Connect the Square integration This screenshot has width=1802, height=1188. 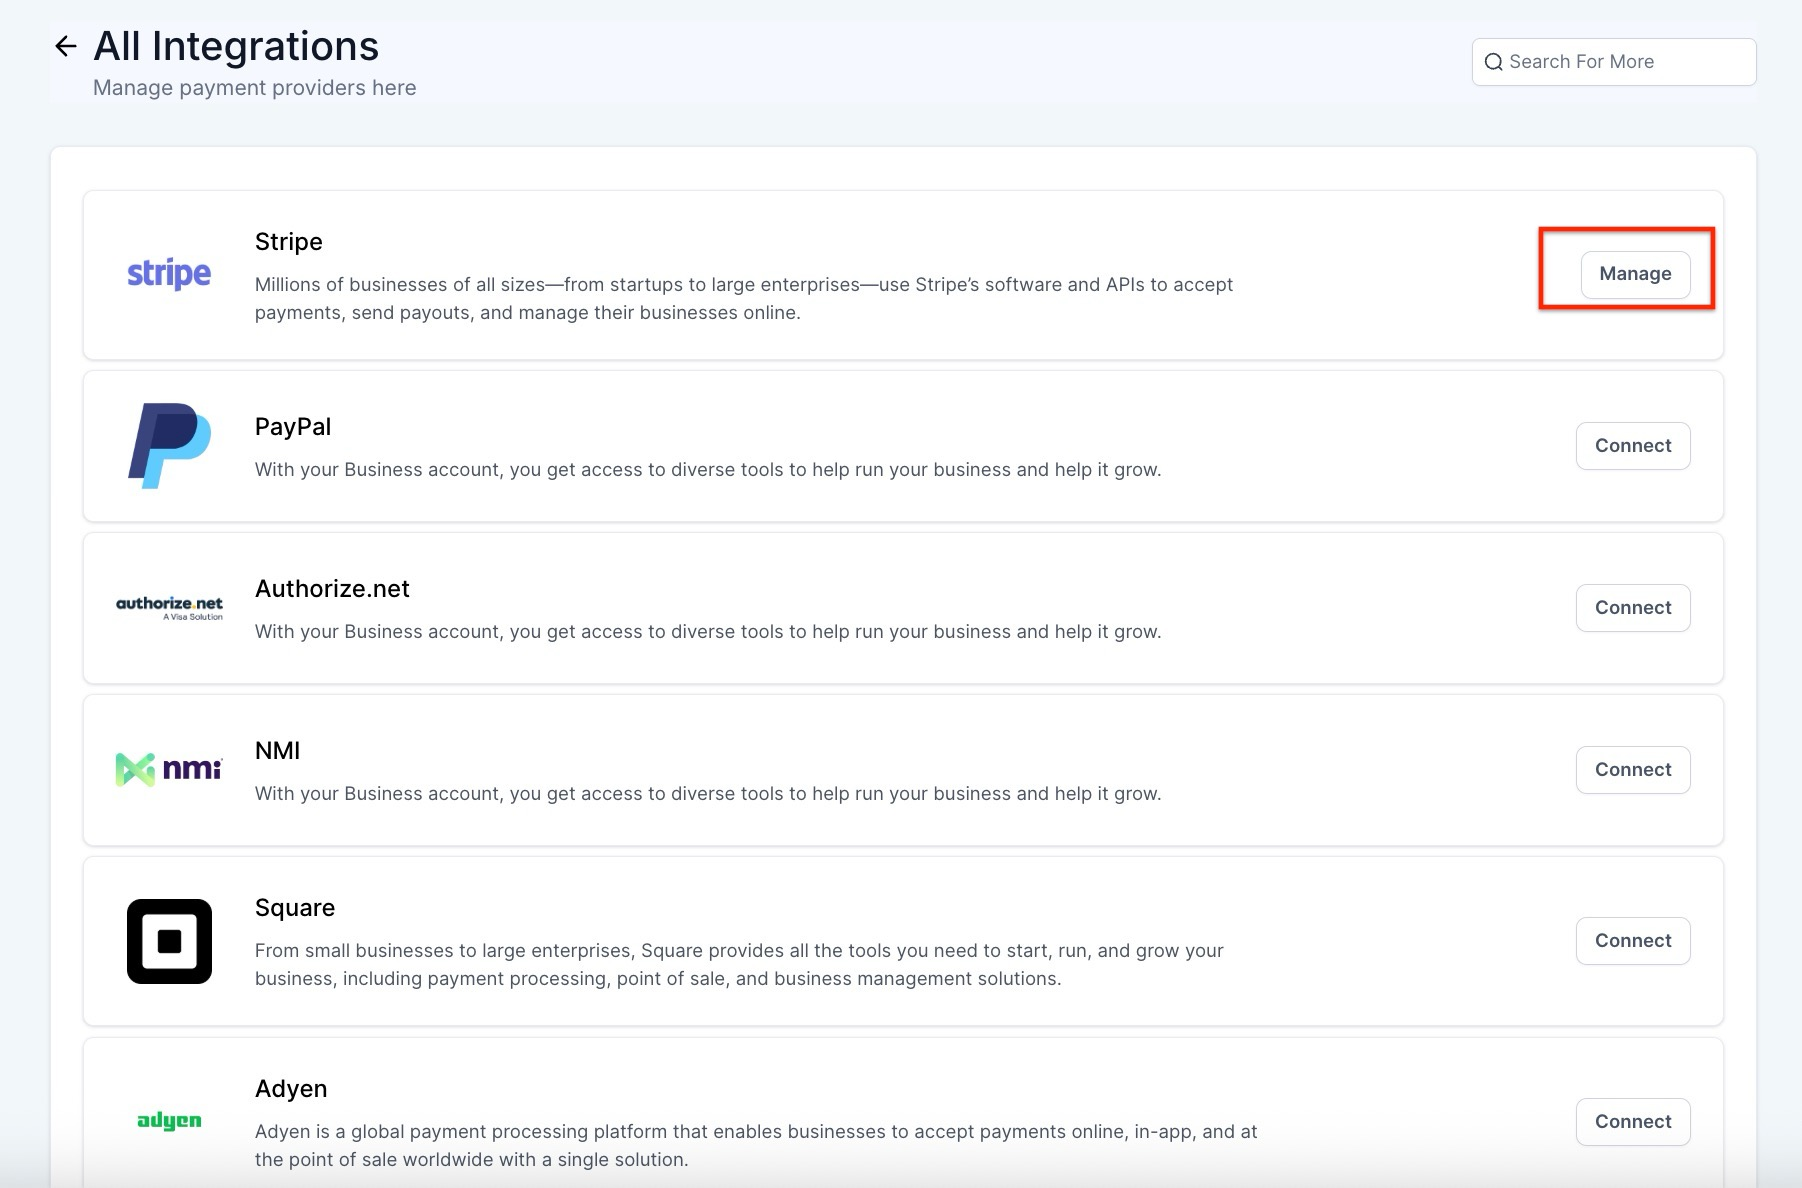click(x=1633, y=941)
